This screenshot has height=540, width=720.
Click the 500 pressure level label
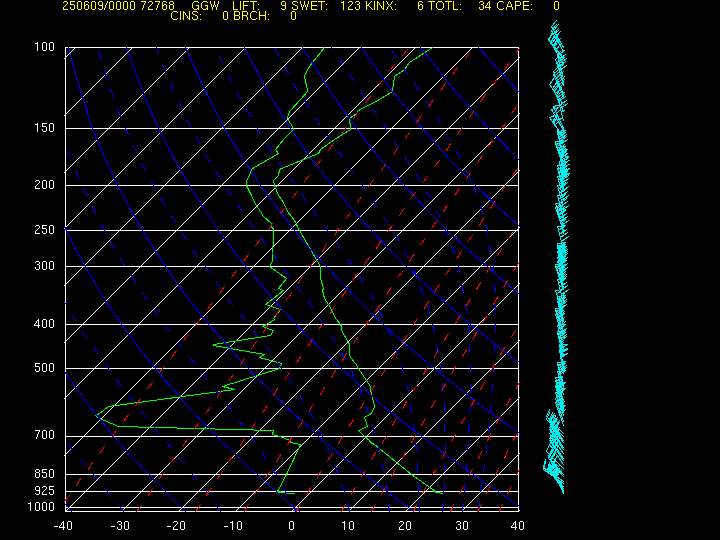(x=45, y=368)
